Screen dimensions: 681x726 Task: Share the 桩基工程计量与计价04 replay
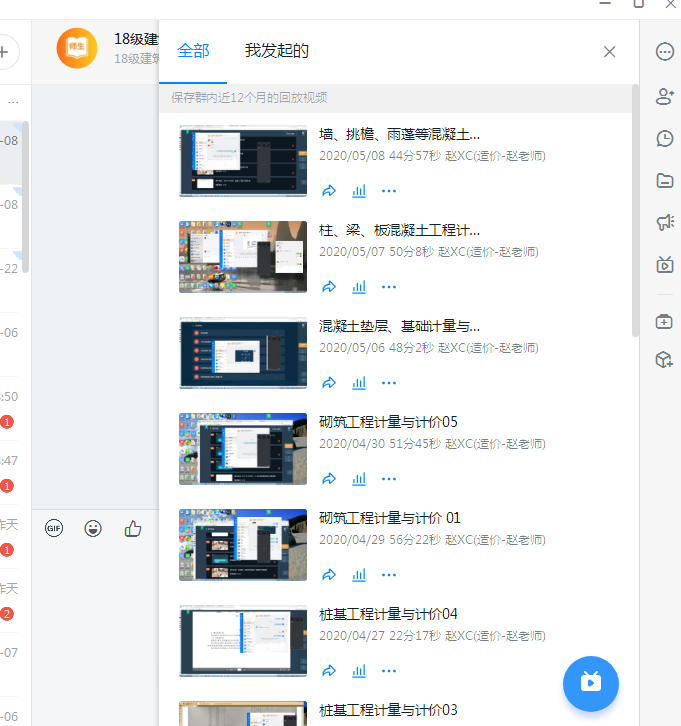(329, 671)
